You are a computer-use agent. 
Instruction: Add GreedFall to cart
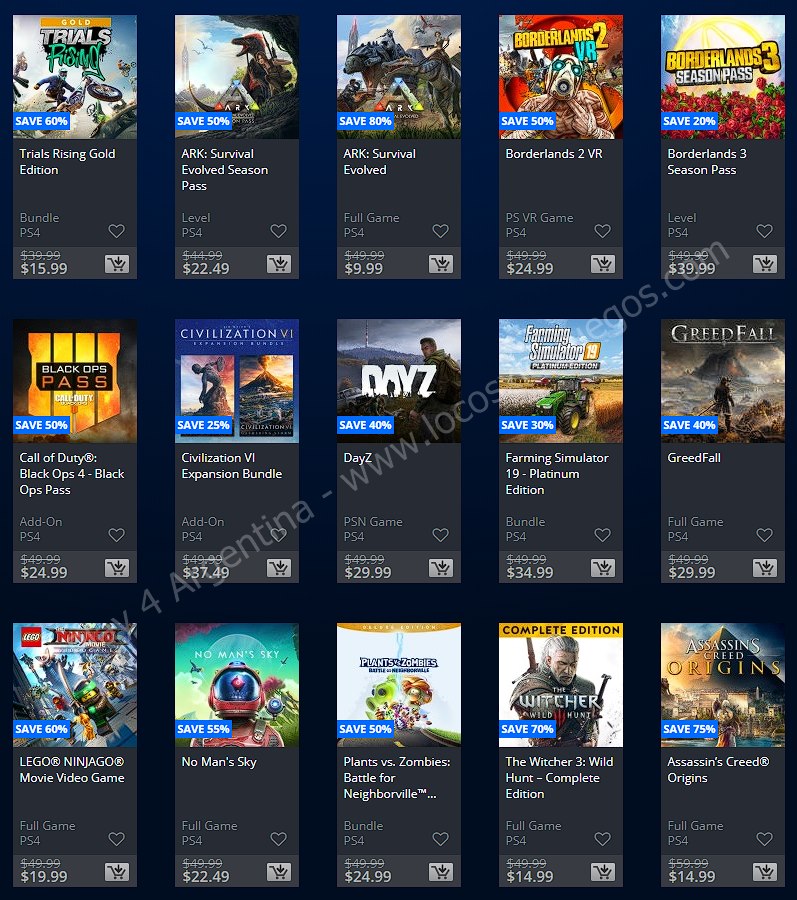point(764,568)
